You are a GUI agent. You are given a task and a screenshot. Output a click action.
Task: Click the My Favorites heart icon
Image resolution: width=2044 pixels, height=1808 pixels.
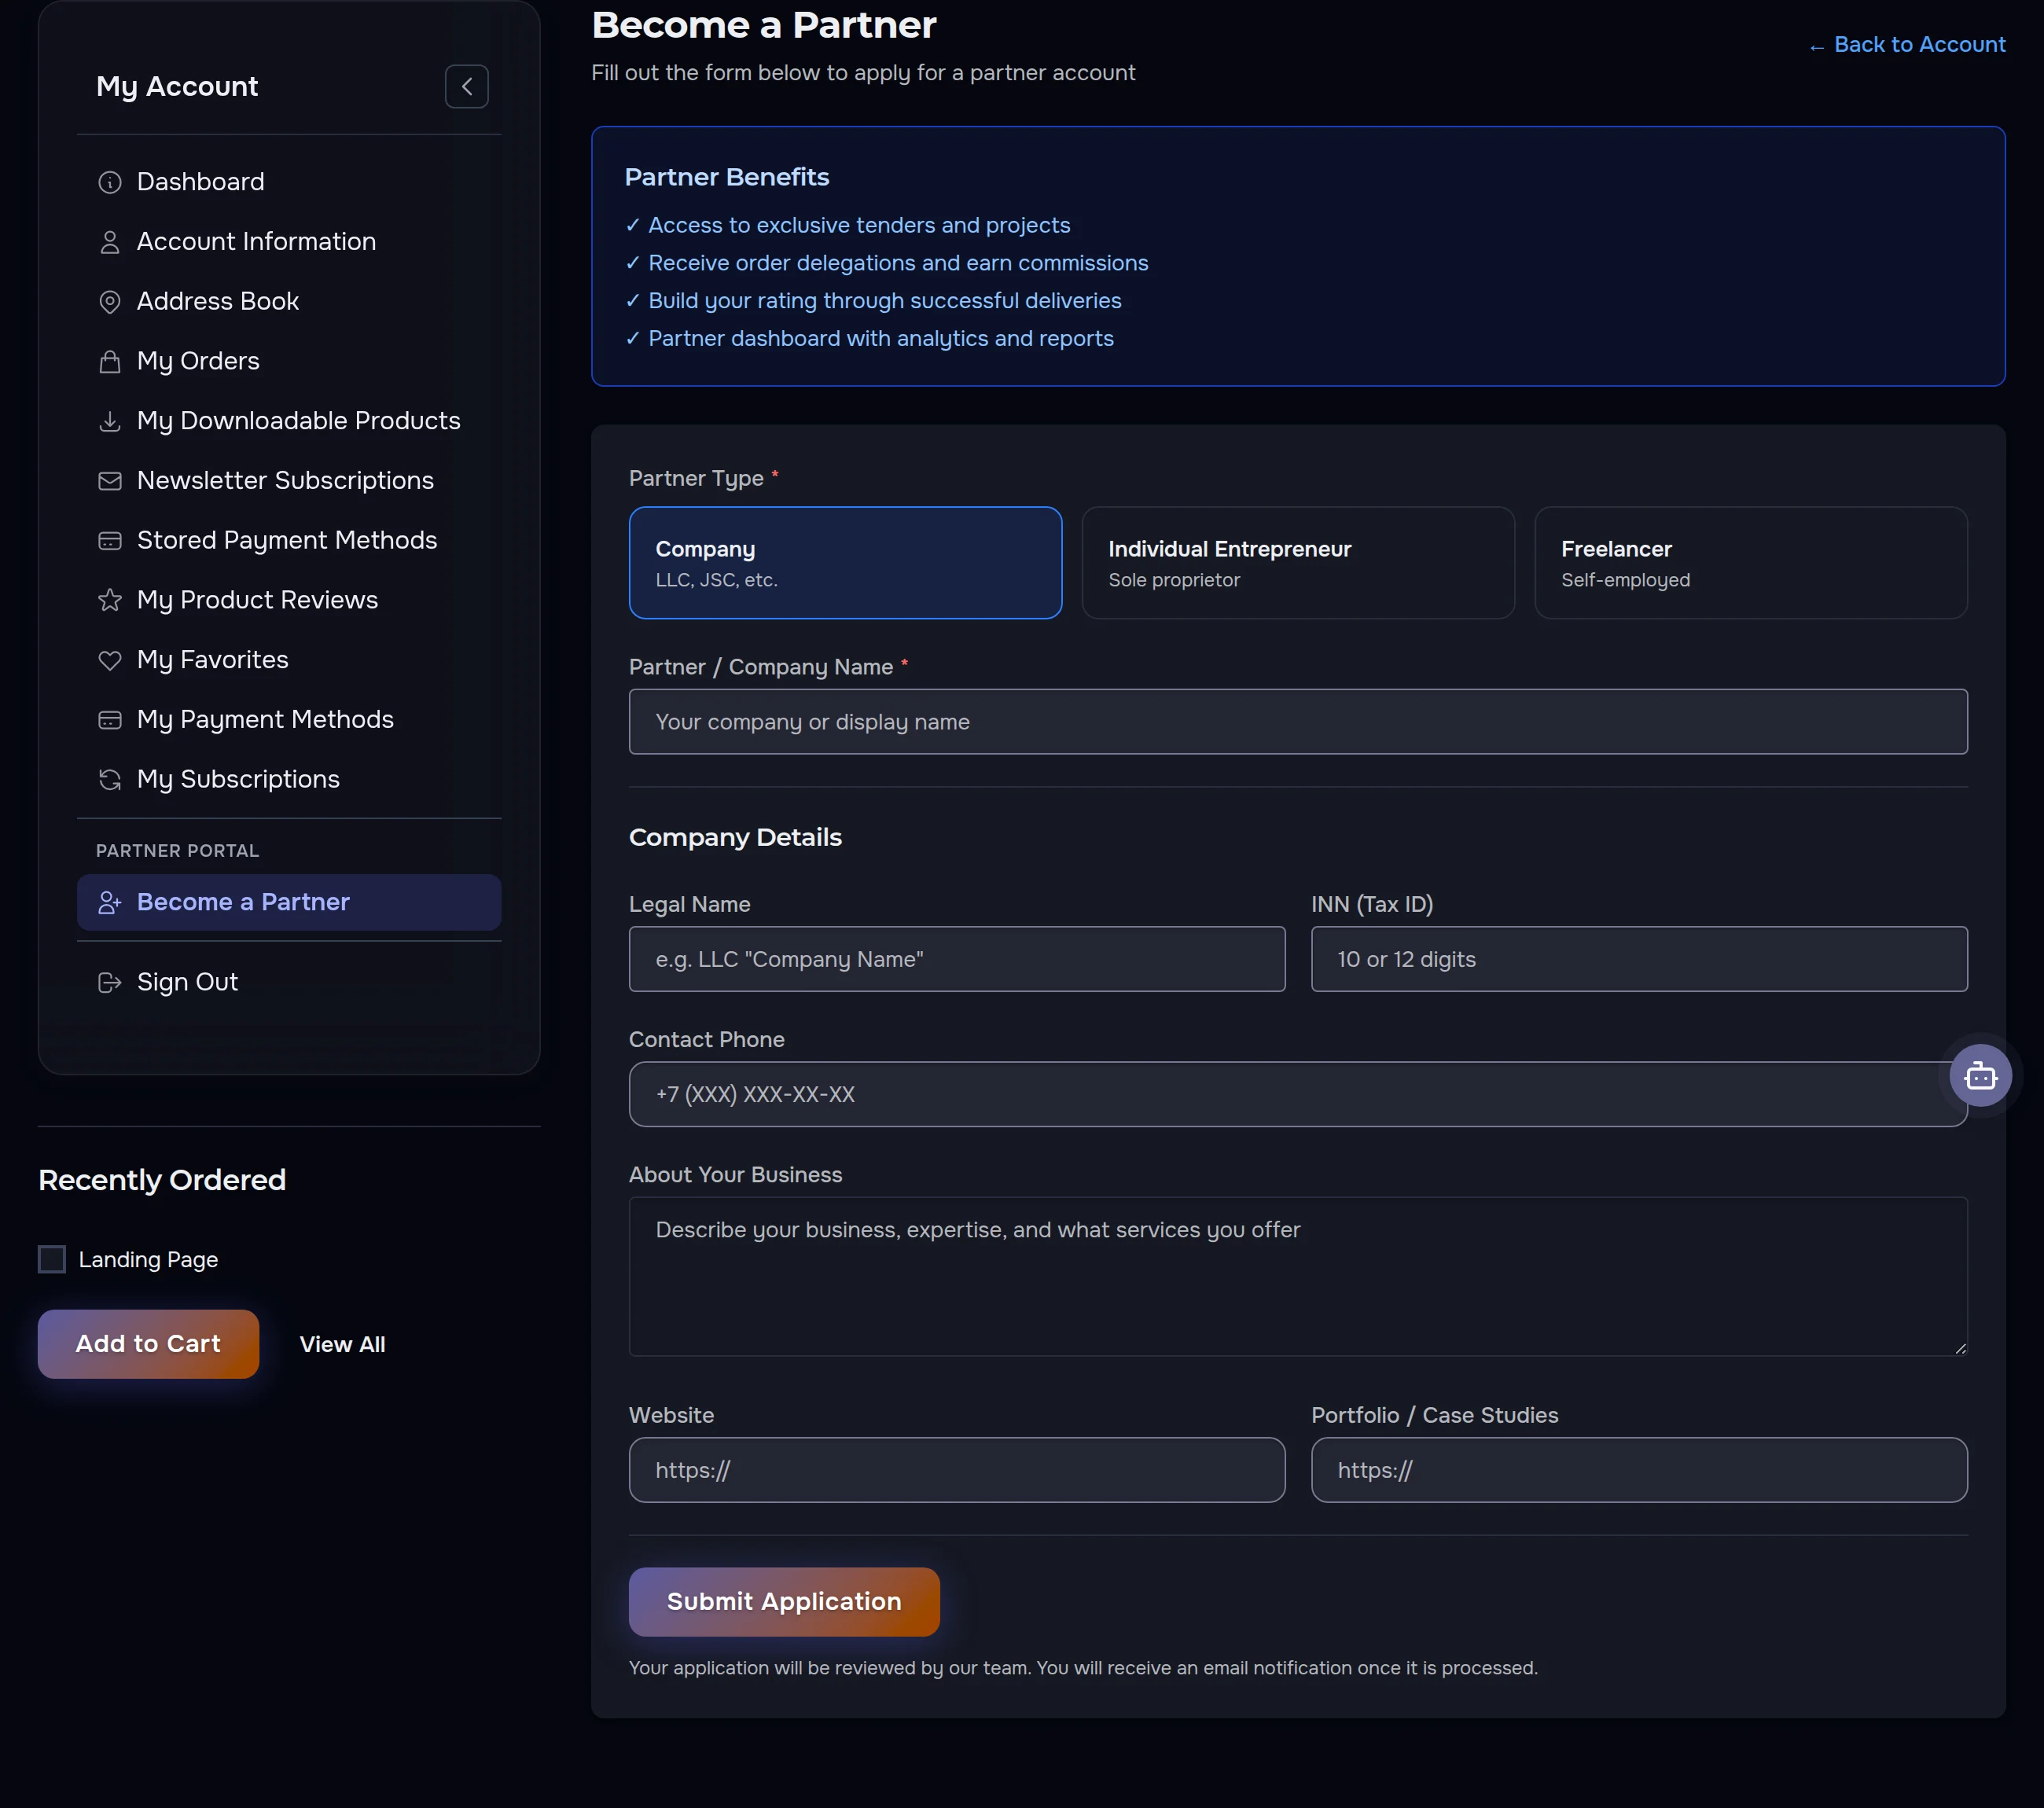(110, 660)
